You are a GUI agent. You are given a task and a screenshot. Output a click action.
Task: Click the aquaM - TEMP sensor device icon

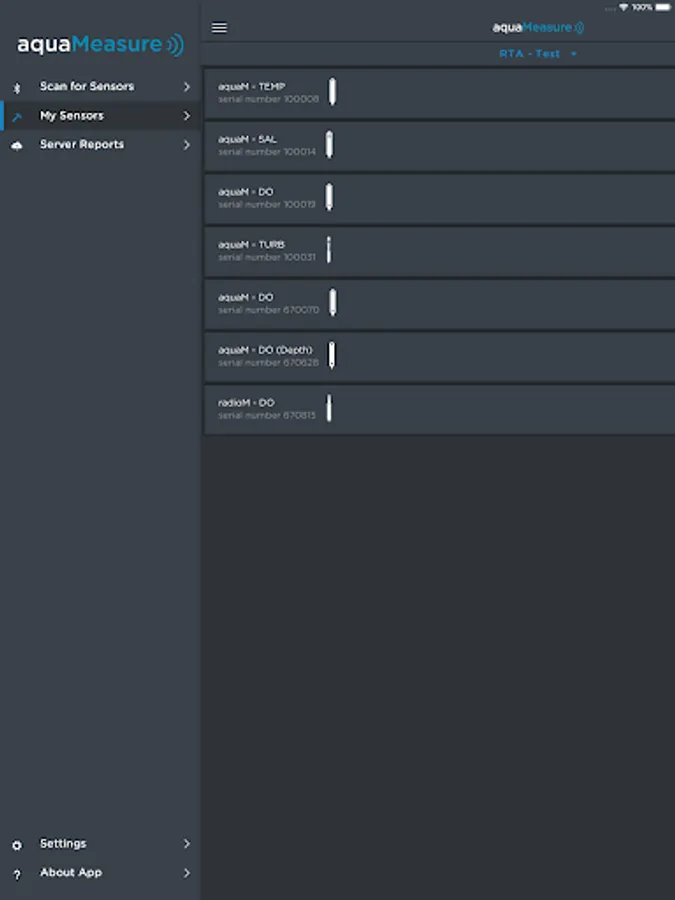point(332,92)
